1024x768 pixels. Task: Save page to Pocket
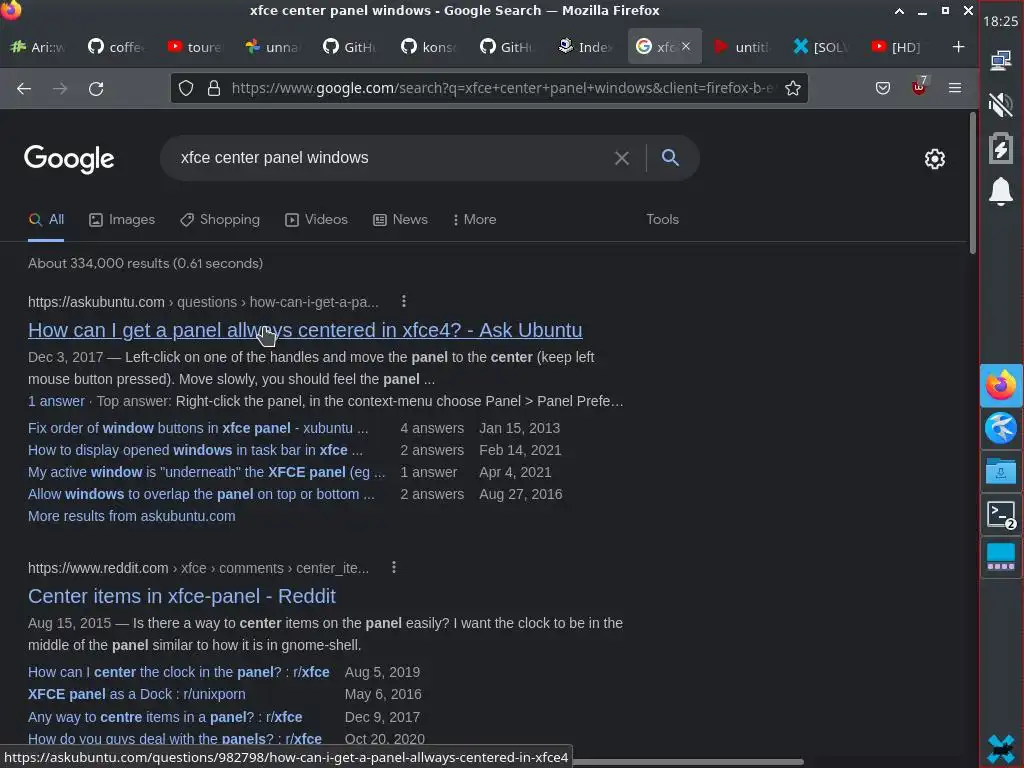(x=883, y=88)
